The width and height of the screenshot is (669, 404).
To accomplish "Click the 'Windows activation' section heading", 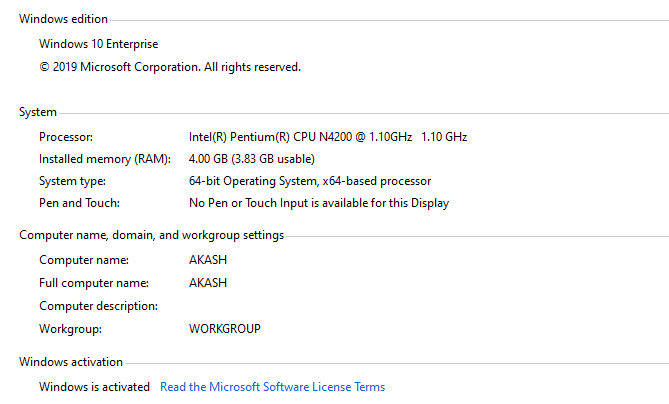I will tap(71, 362).
